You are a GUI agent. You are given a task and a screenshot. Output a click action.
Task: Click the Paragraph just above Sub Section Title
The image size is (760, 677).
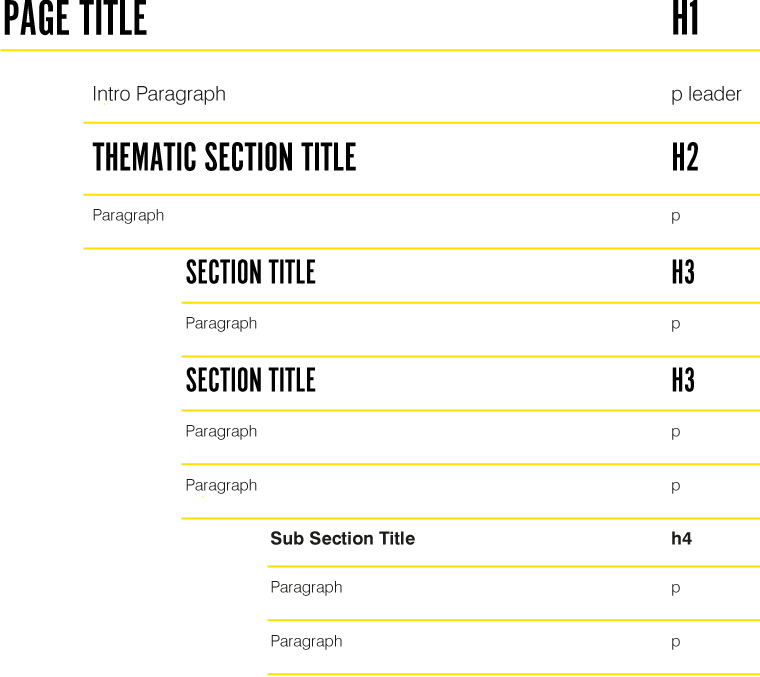pyautogui.click(x=221, y=485)
